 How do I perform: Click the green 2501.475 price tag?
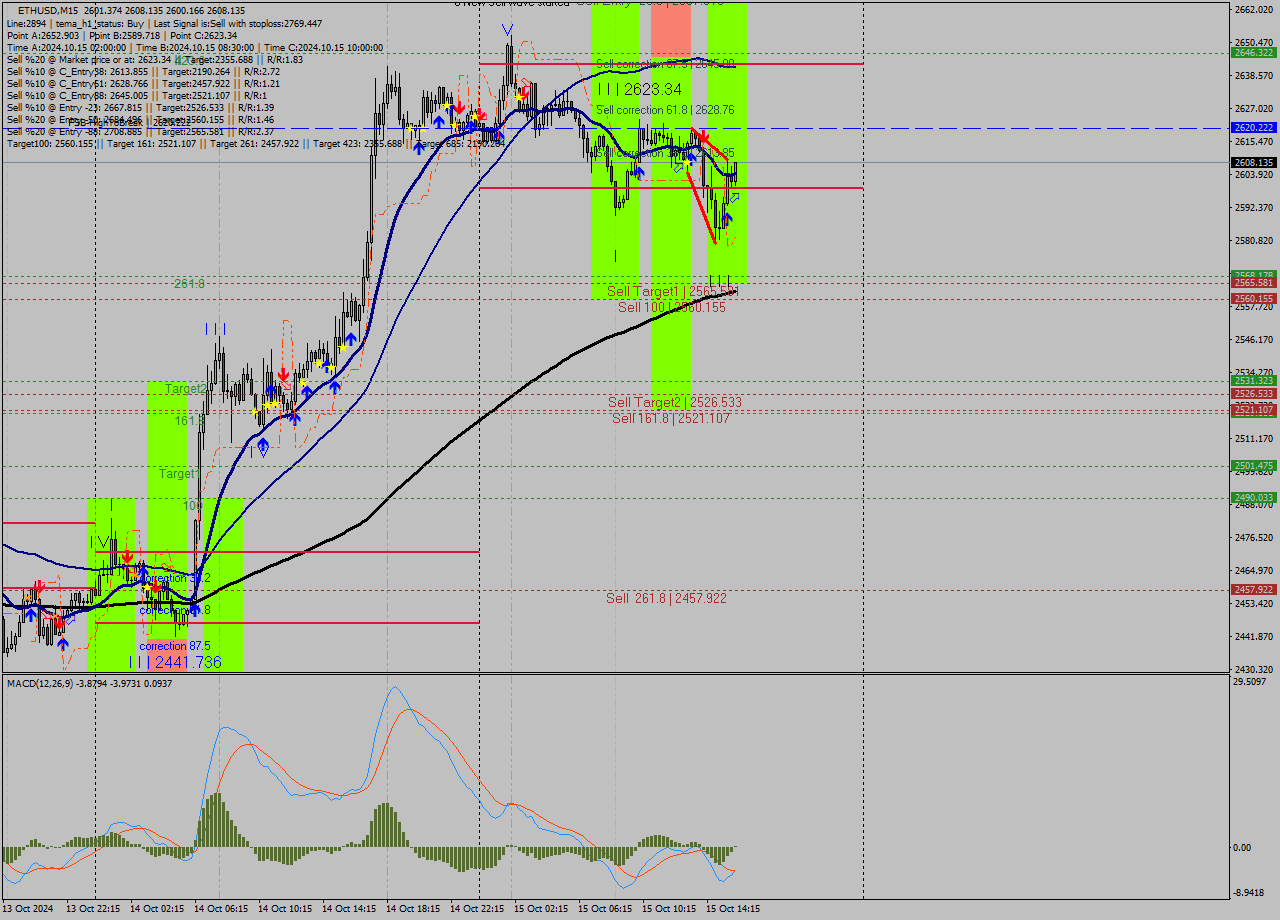pyautogui.click(x=1253, y=466)
